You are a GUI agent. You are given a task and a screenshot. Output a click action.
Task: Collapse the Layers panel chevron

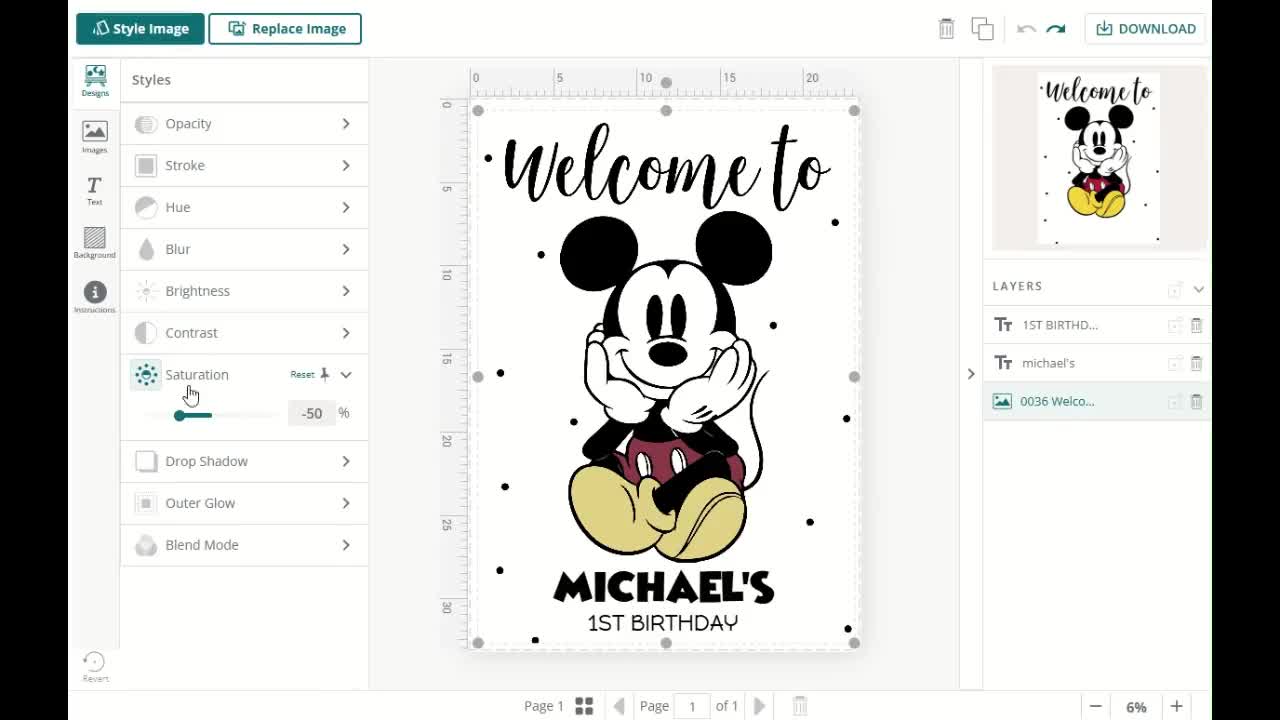[1198, 289]
